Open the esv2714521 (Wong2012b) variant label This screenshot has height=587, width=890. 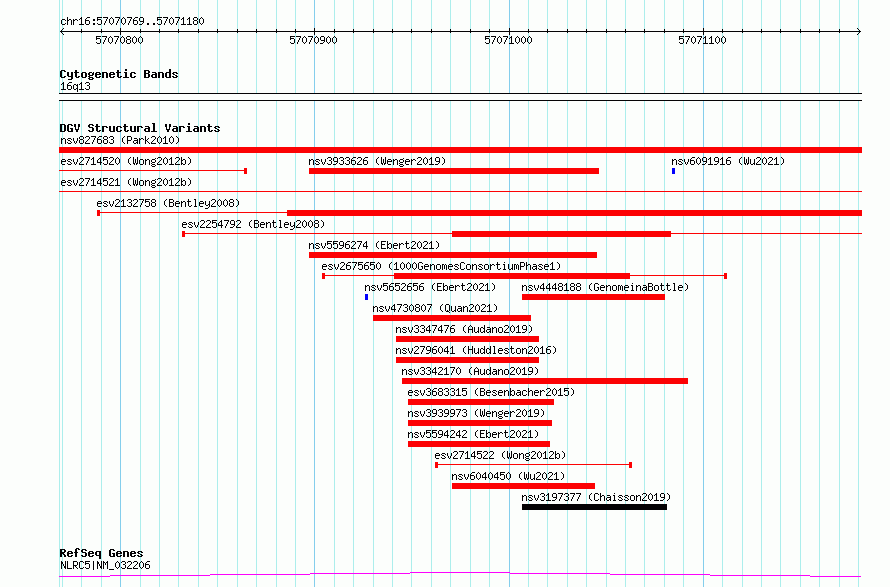pos(126,182)
